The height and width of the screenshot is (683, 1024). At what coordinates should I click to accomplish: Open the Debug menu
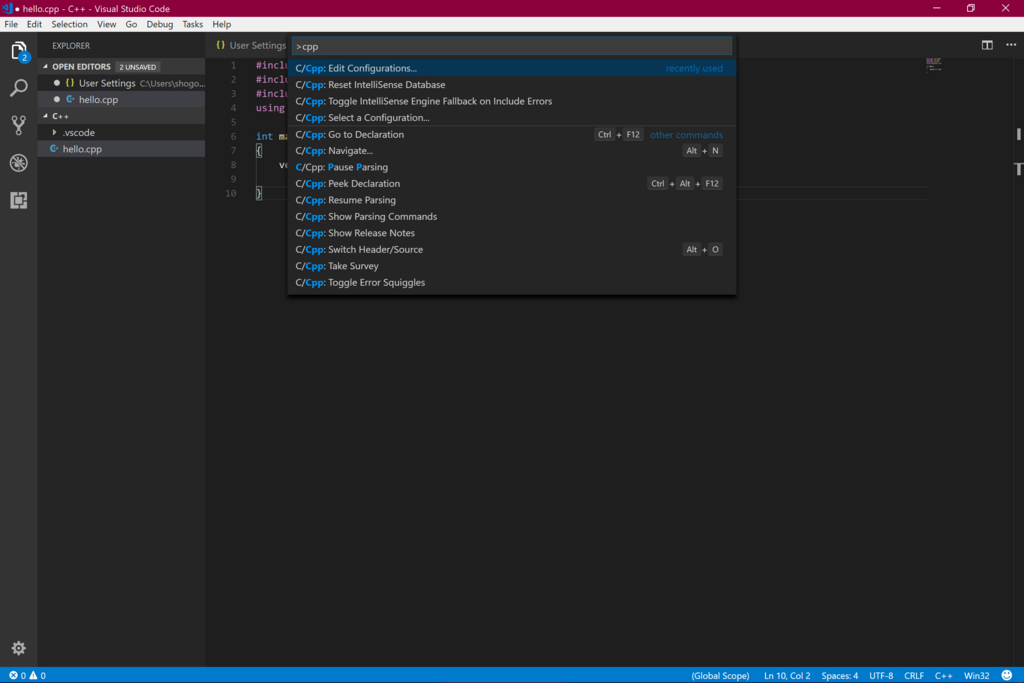[159, 24]
